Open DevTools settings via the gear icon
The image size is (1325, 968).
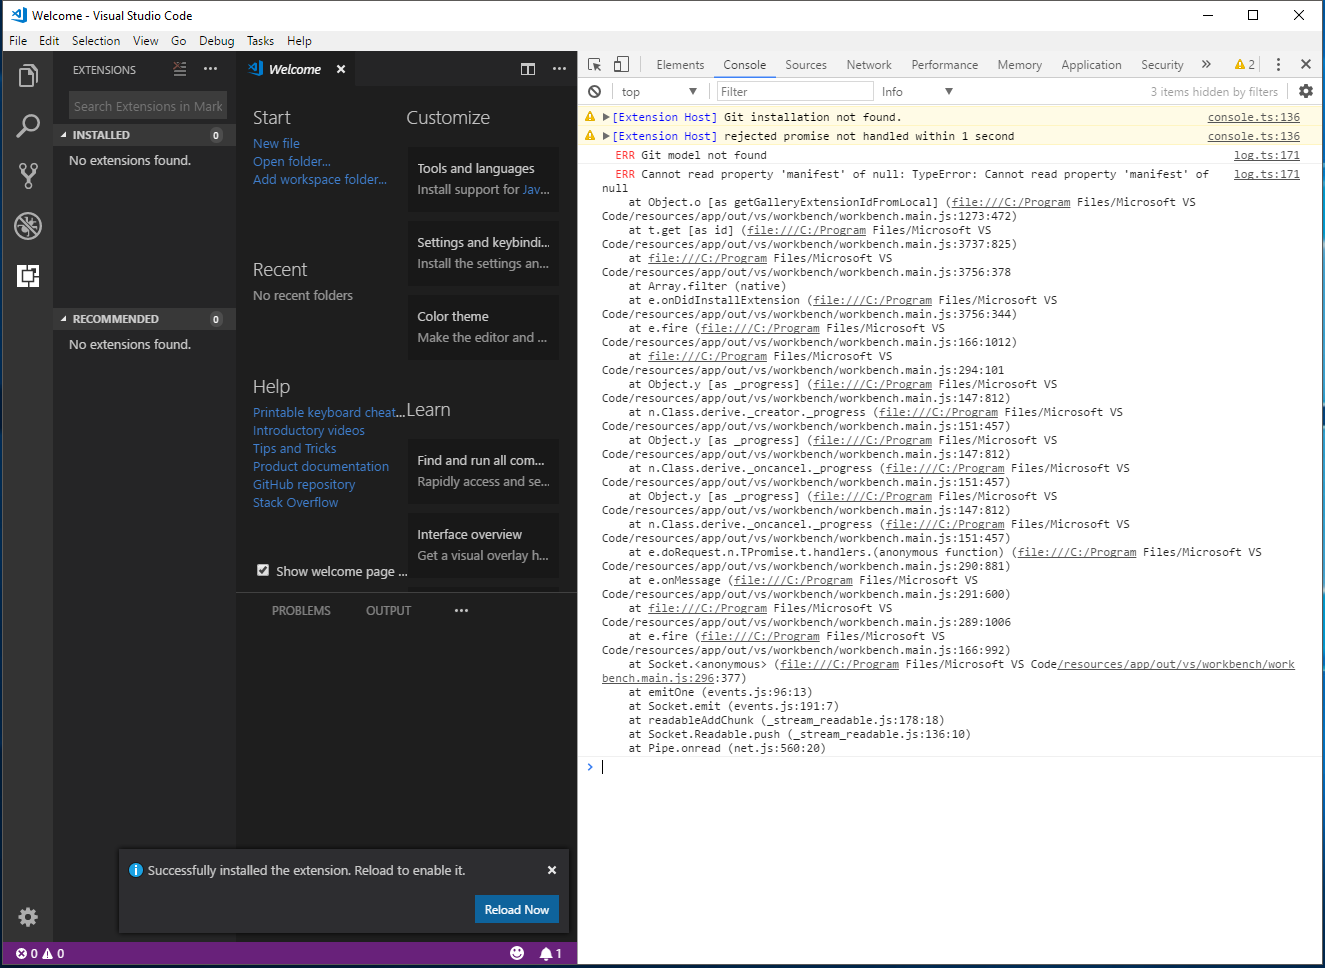click(1307, 91)
